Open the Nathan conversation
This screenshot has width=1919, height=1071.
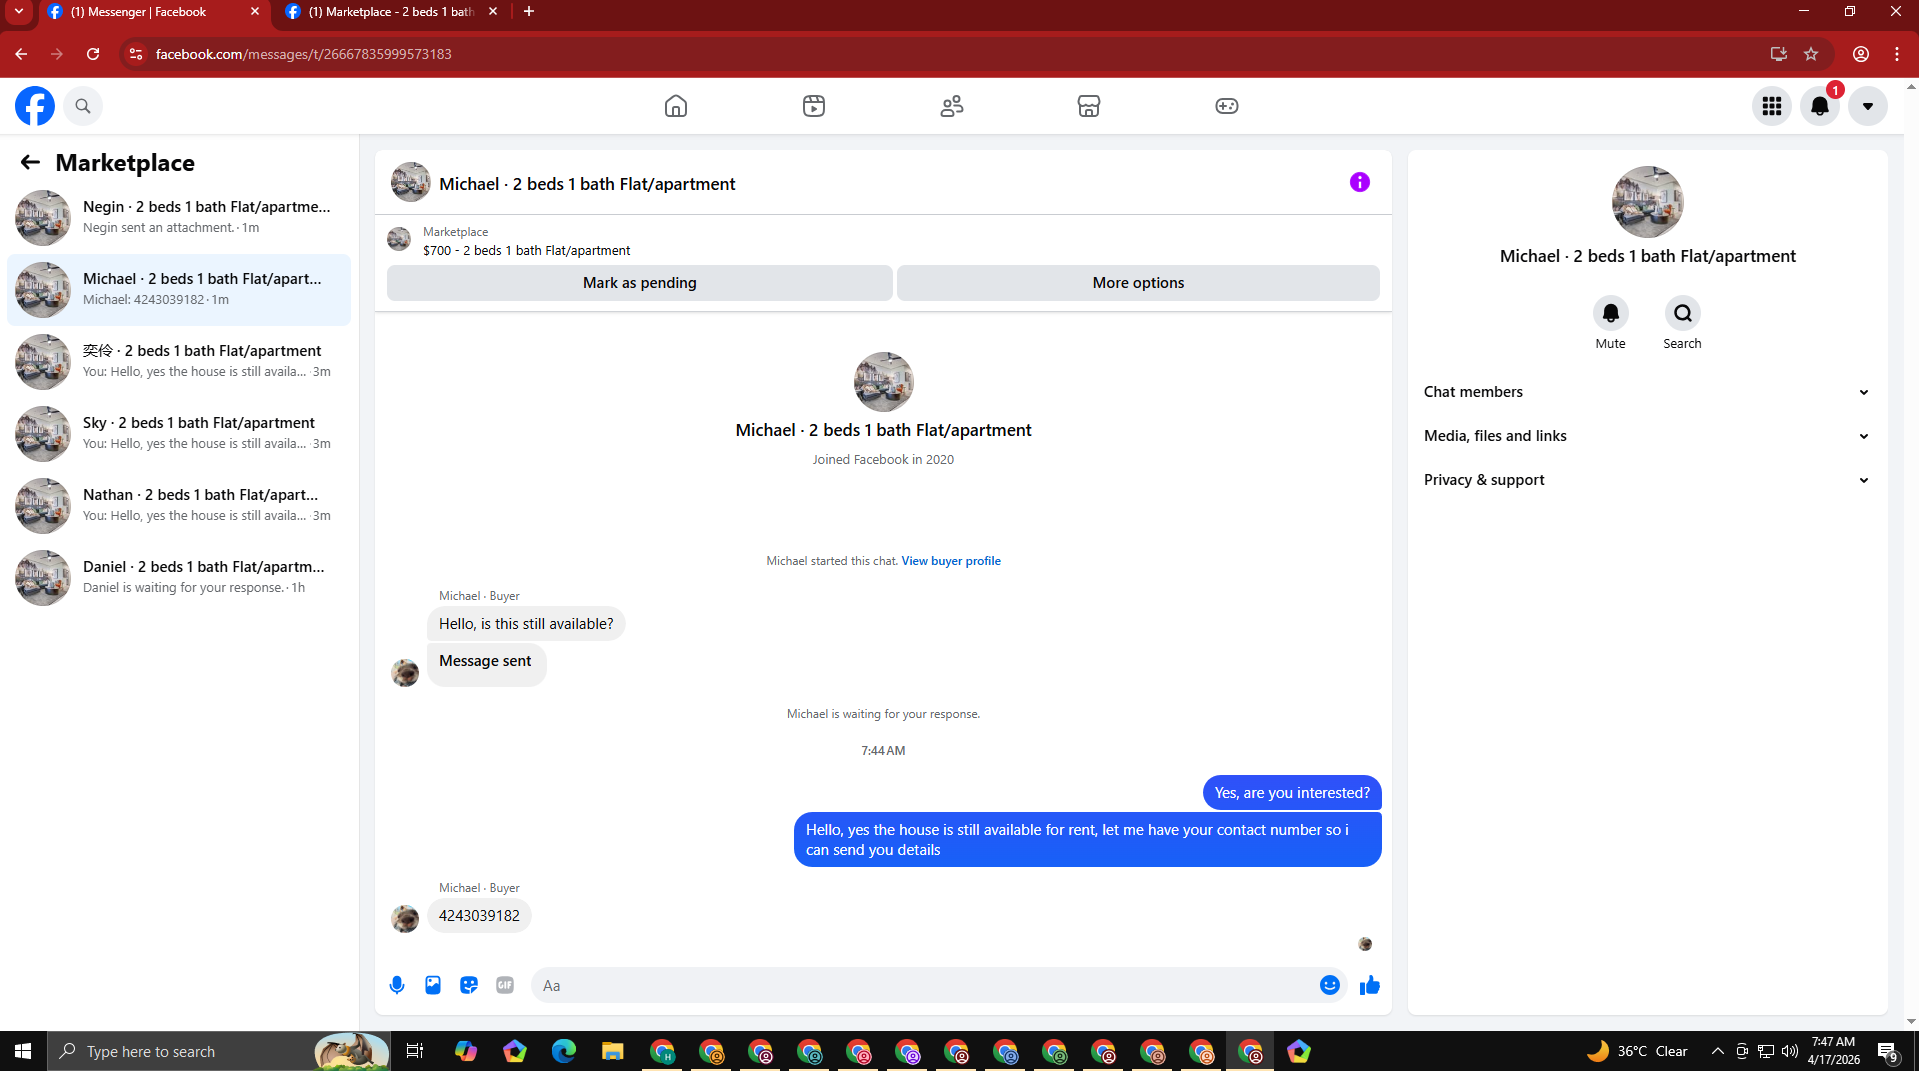pyautogui.click(x=179, y=506)
